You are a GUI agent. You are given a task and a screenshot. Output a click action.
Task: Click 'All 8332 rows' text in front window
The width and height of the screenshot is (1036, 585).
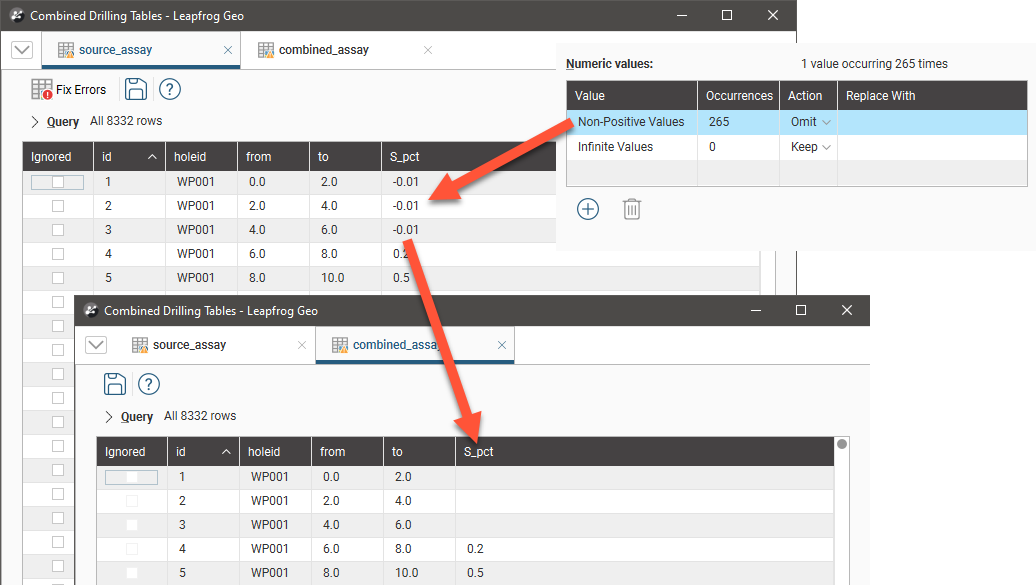pos(200,416)
